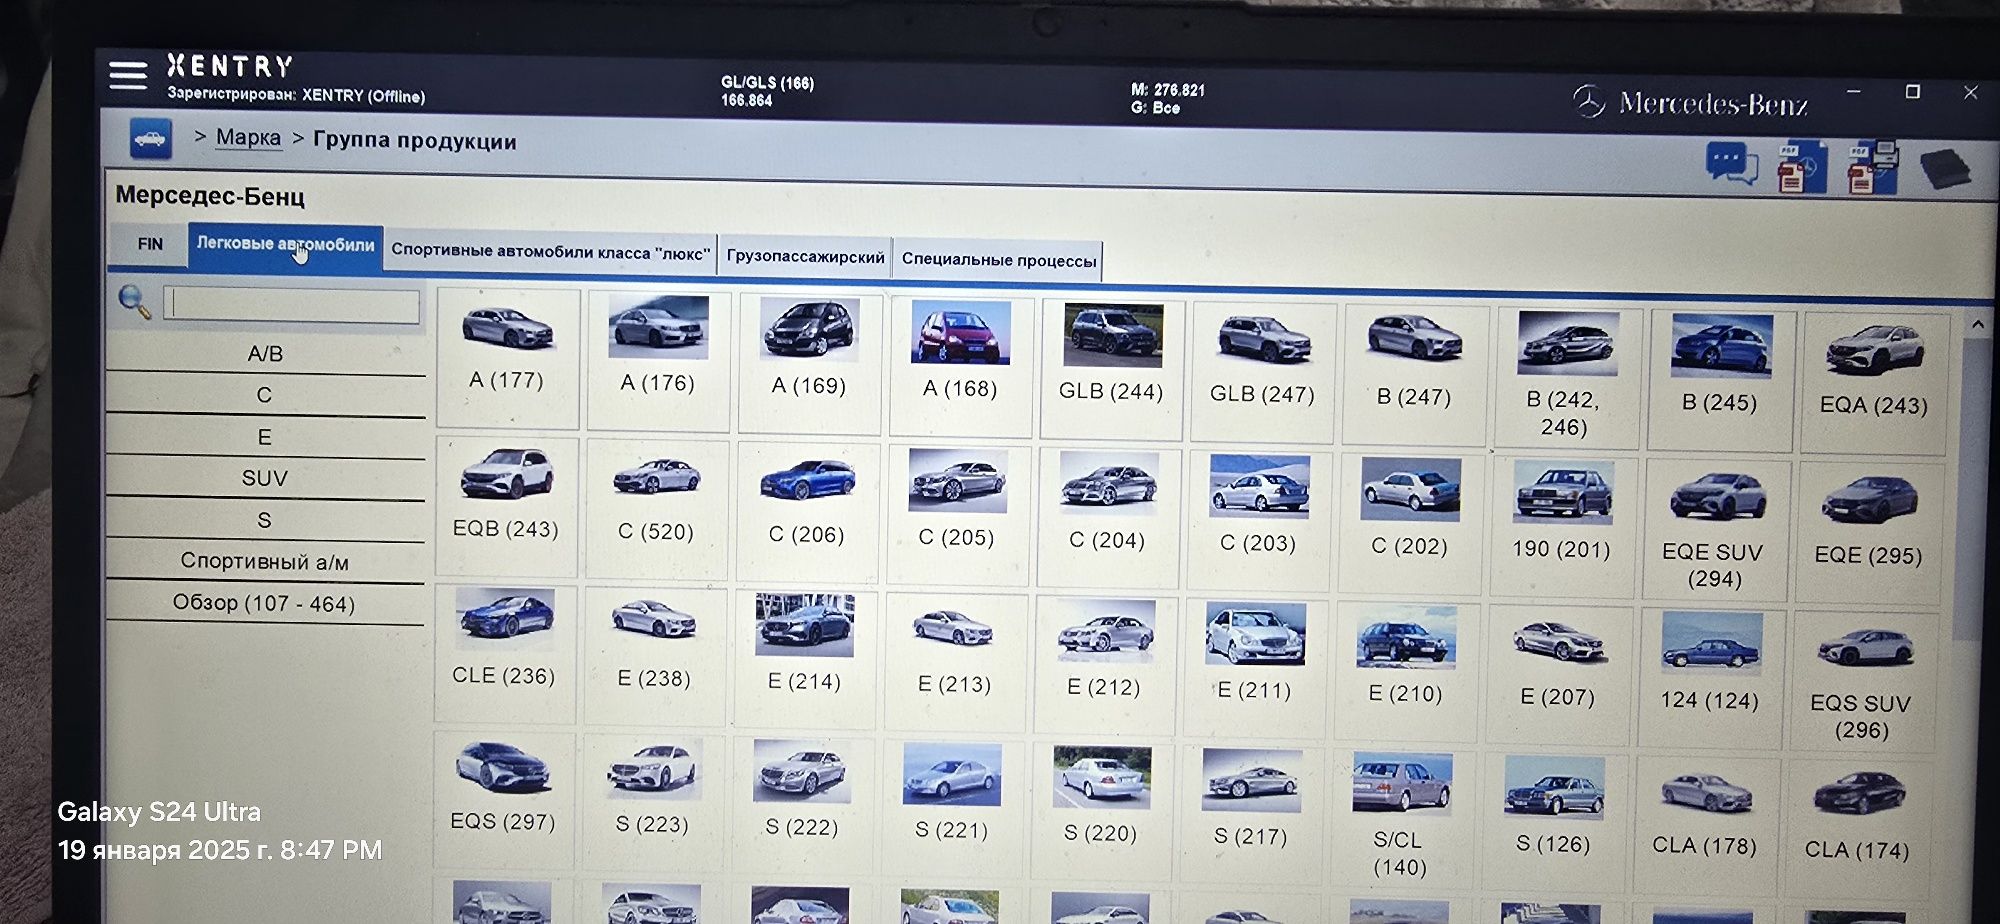Select the C (206) model tile
Screen dimensions: 2000x924
coord(807,512)
